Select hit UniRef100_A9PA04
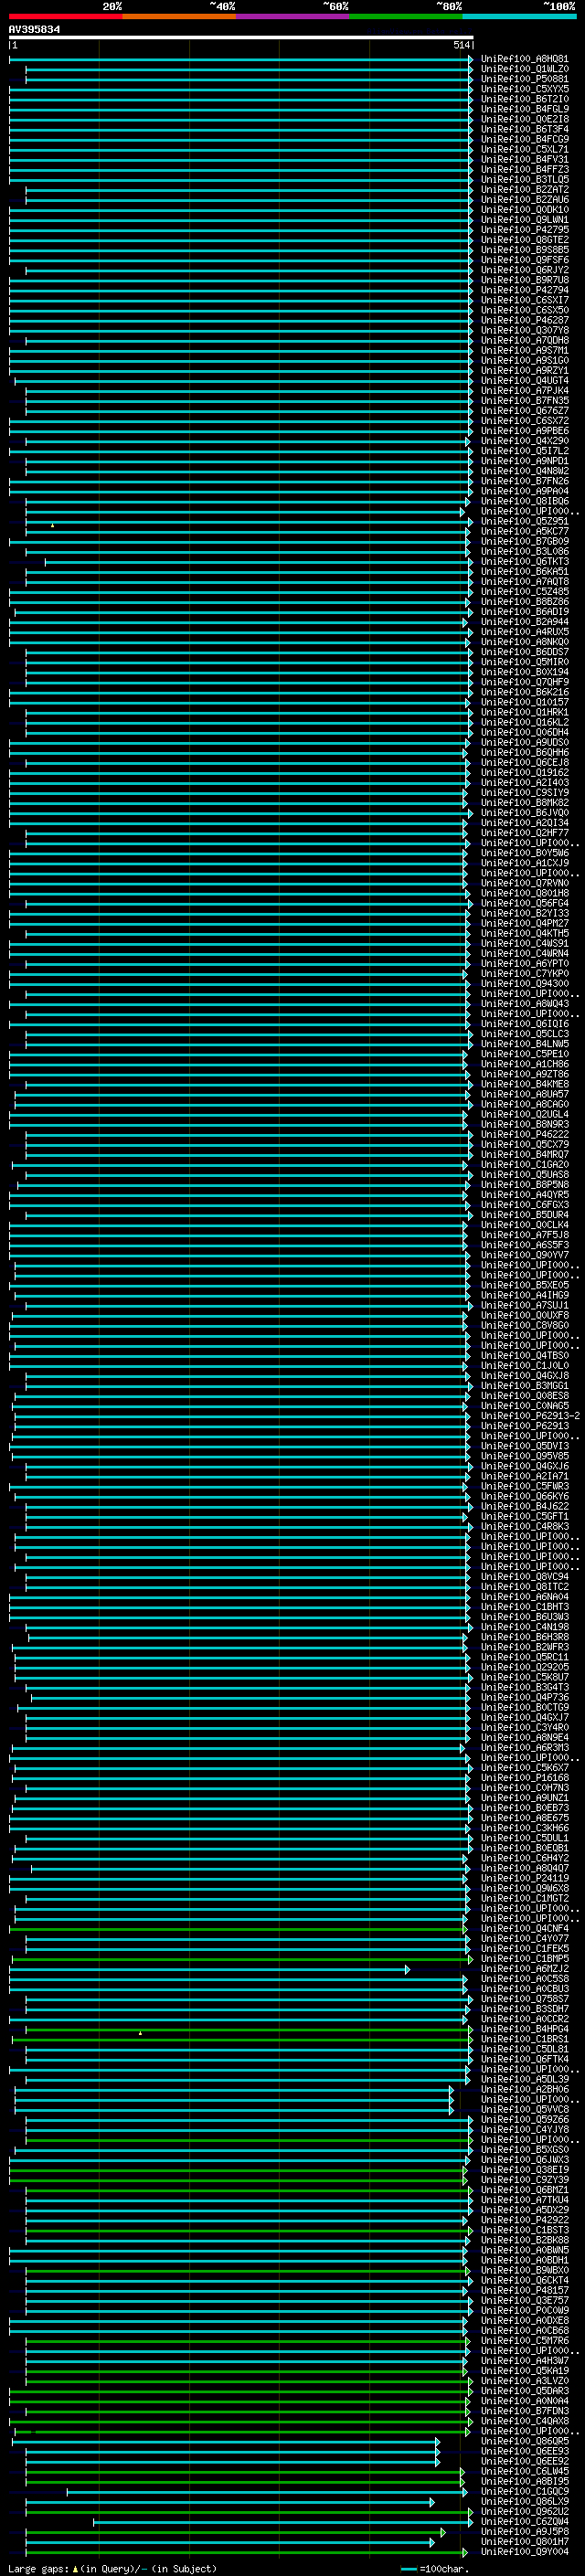Viewport: 585px width, 2576px height. pyautogui.click(x=524, y=491)
